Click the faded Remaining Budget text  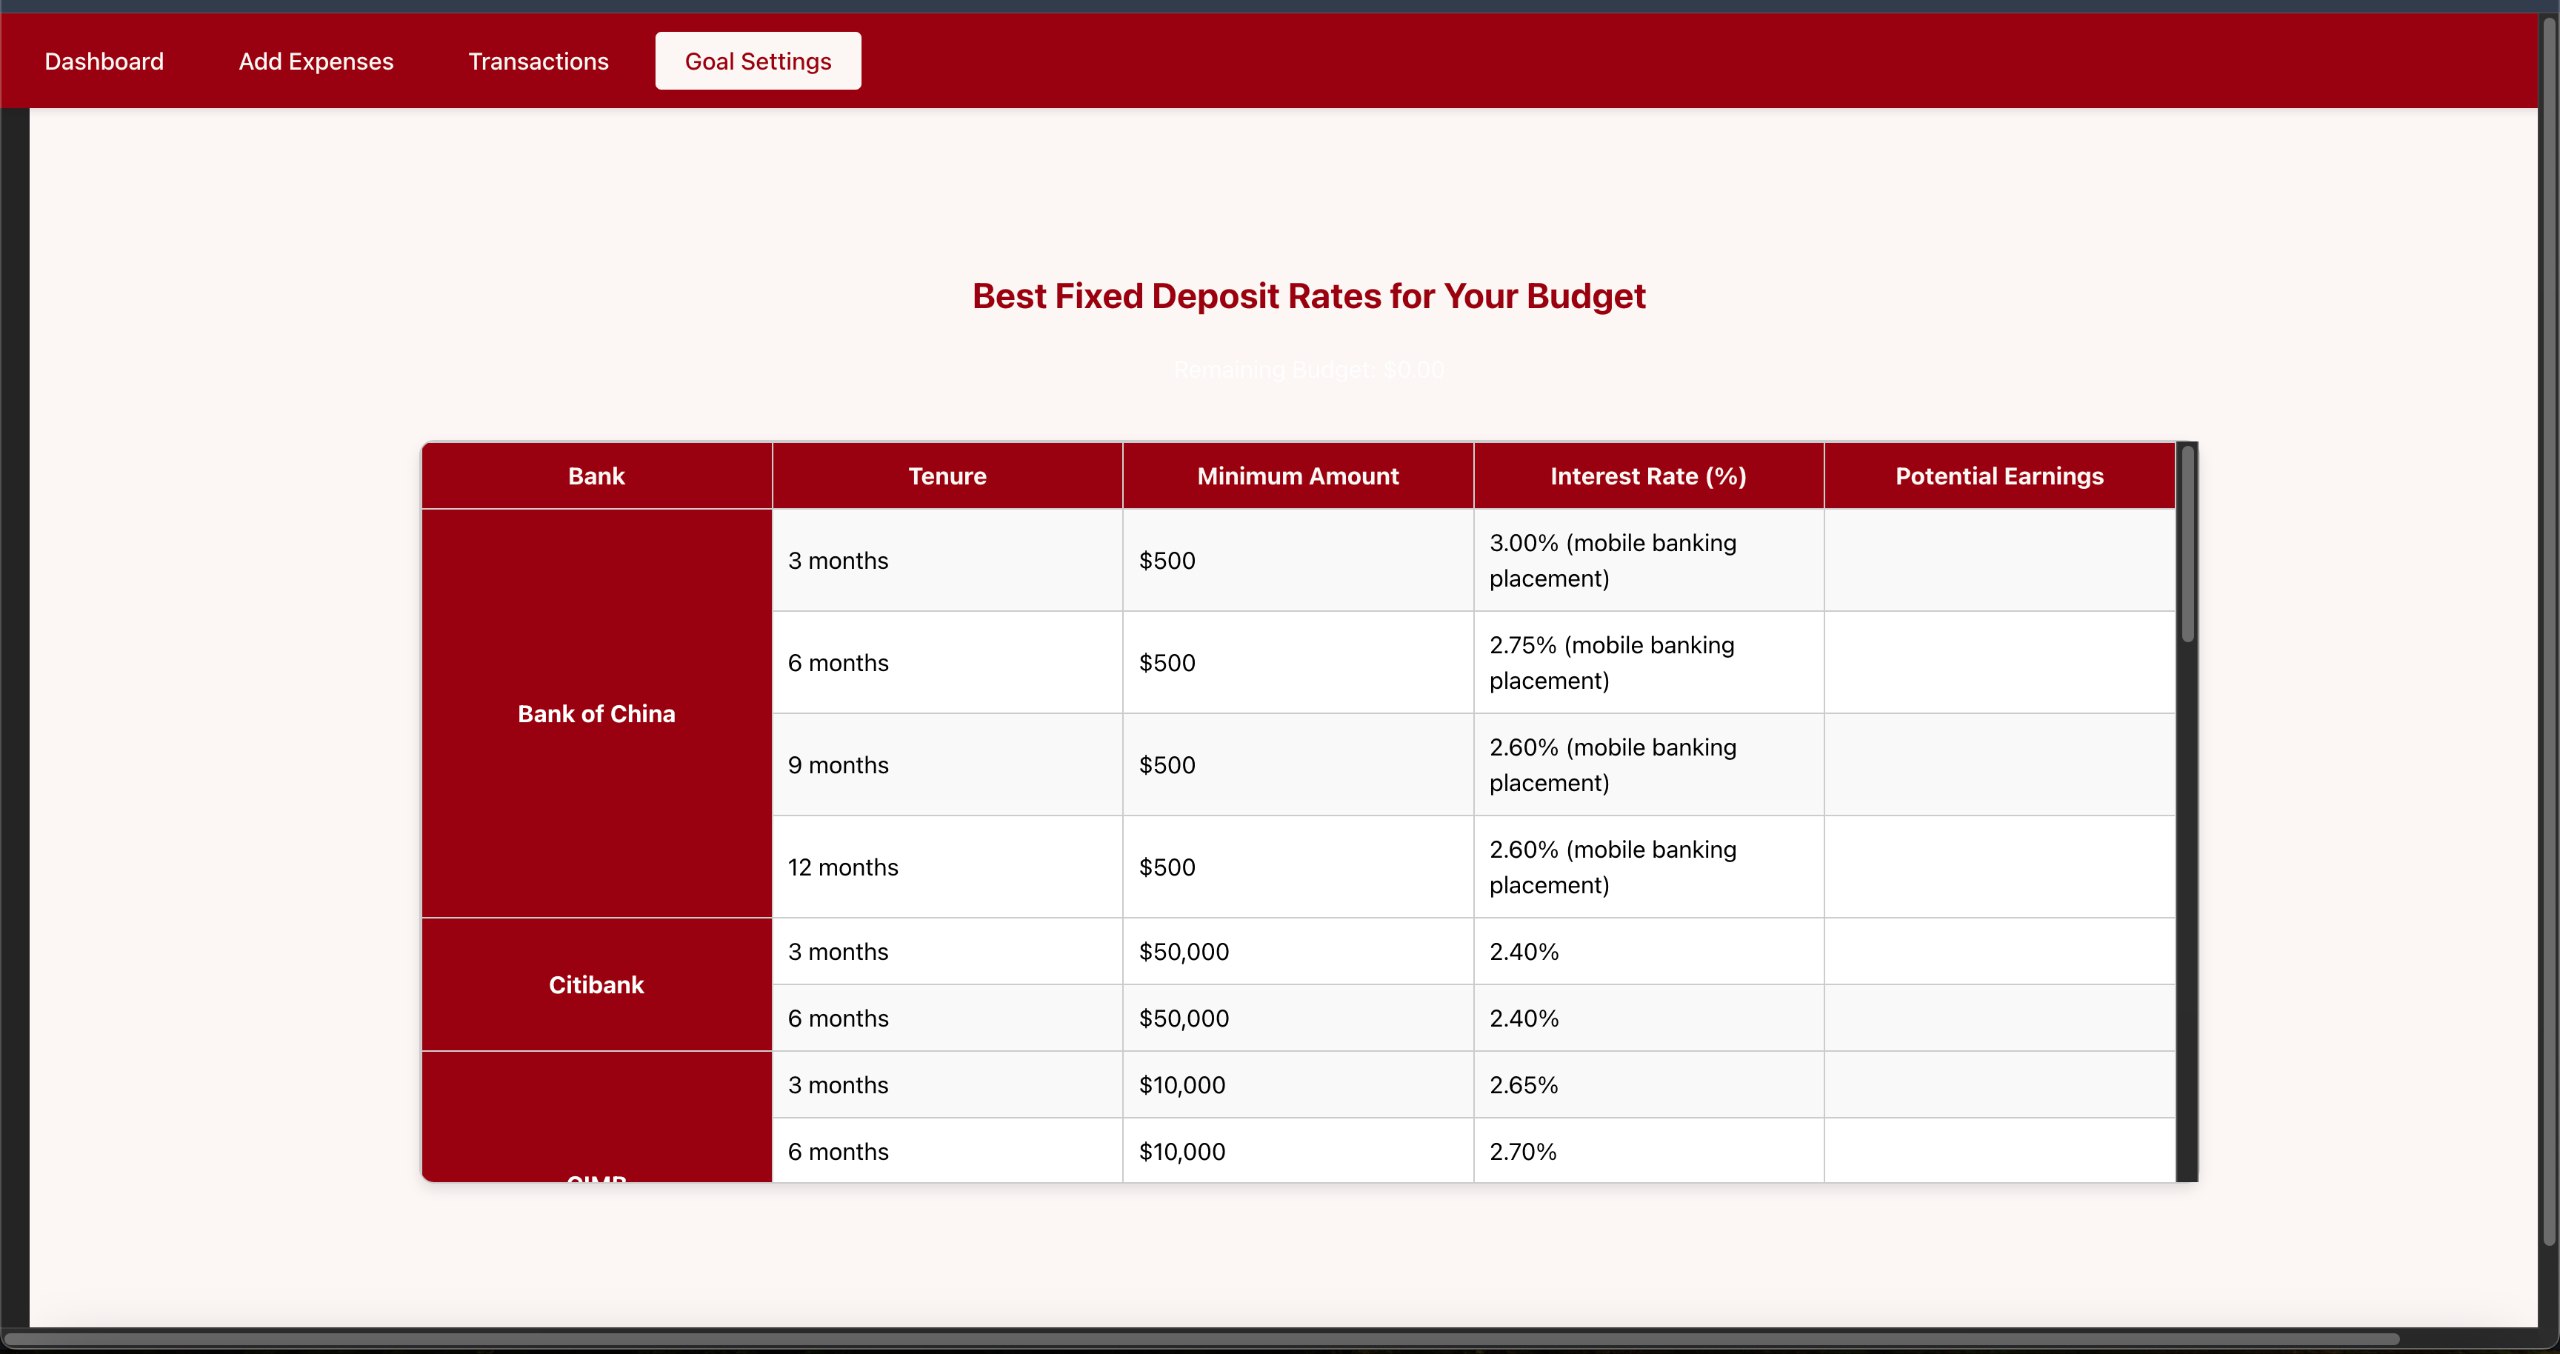[x=1308, y=371]
